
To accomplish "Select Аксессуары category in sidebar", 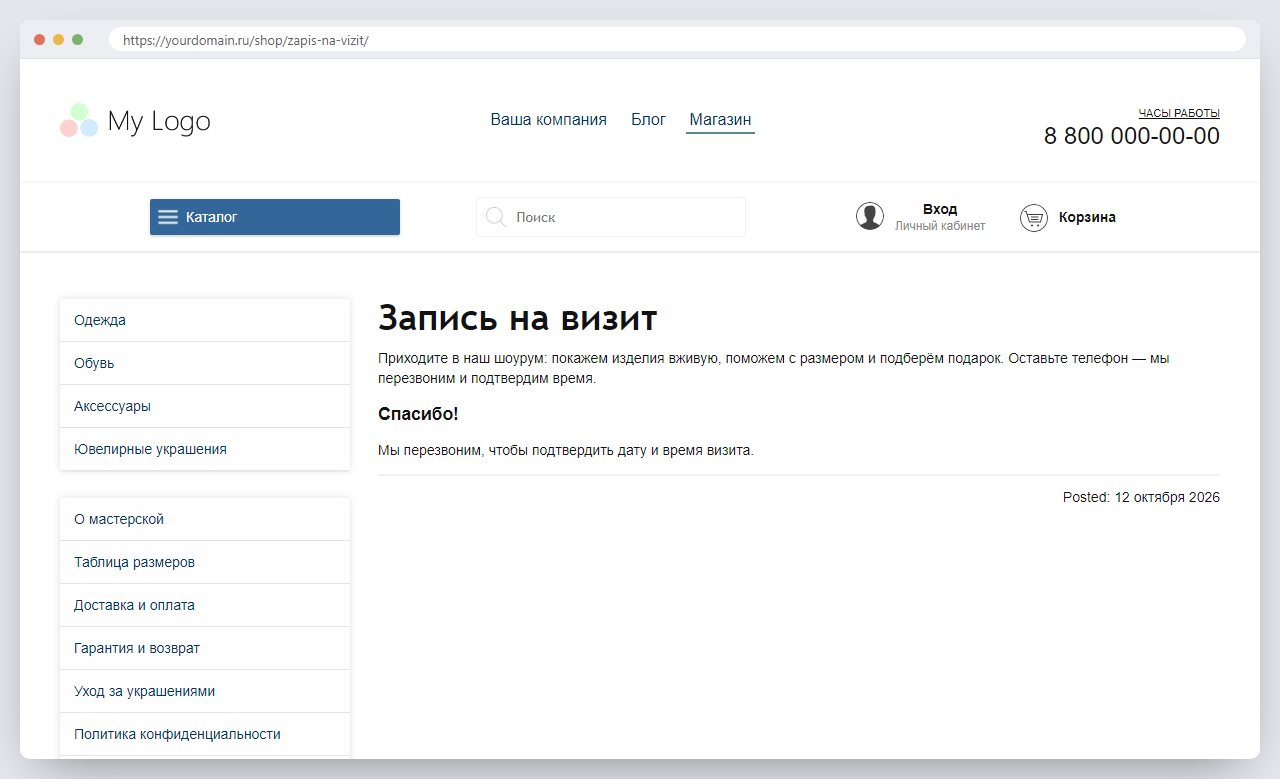I will point(205,406).
